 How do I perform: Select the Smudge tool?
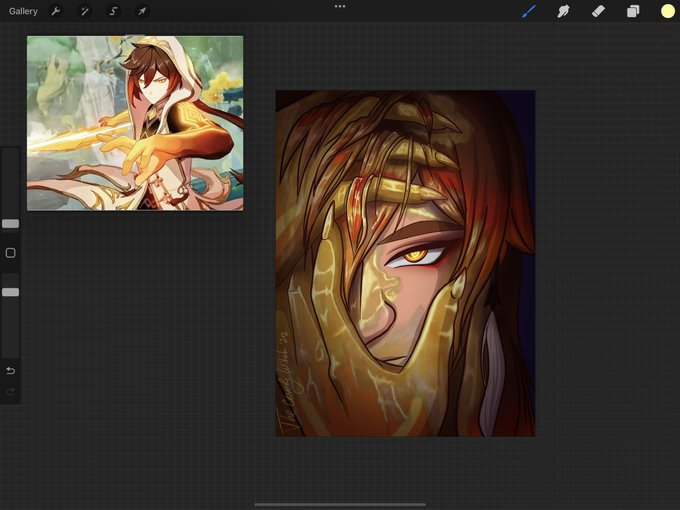point(563,11)
